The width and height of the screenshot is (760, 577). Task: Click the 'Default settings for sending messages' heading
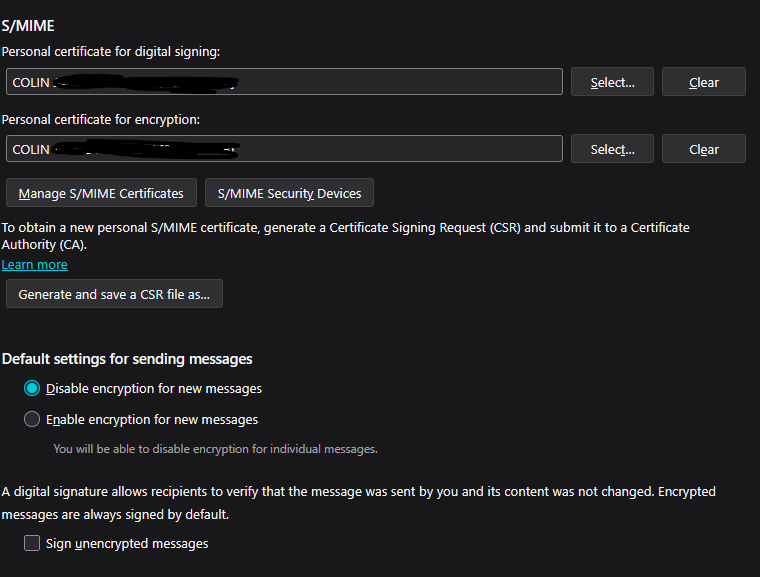[x=127, y=359]
